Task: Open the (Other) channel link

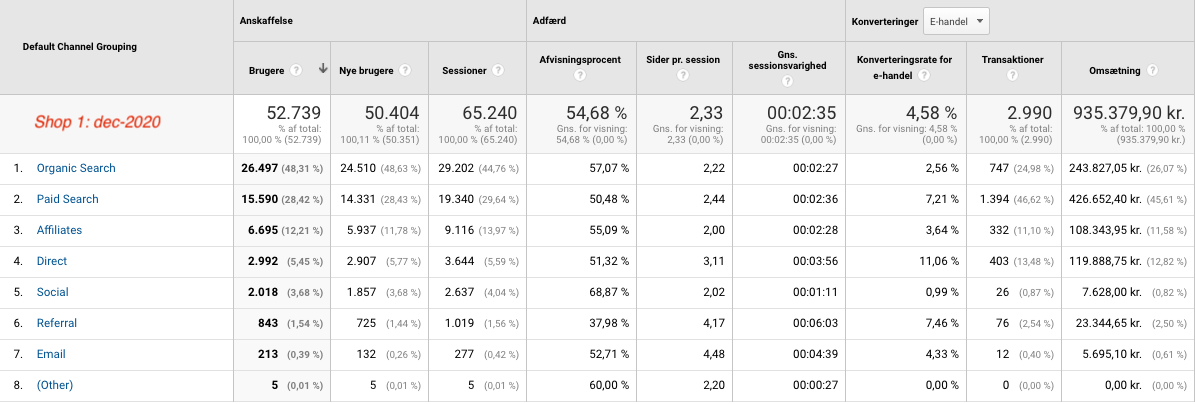Action: pos(55,385)
